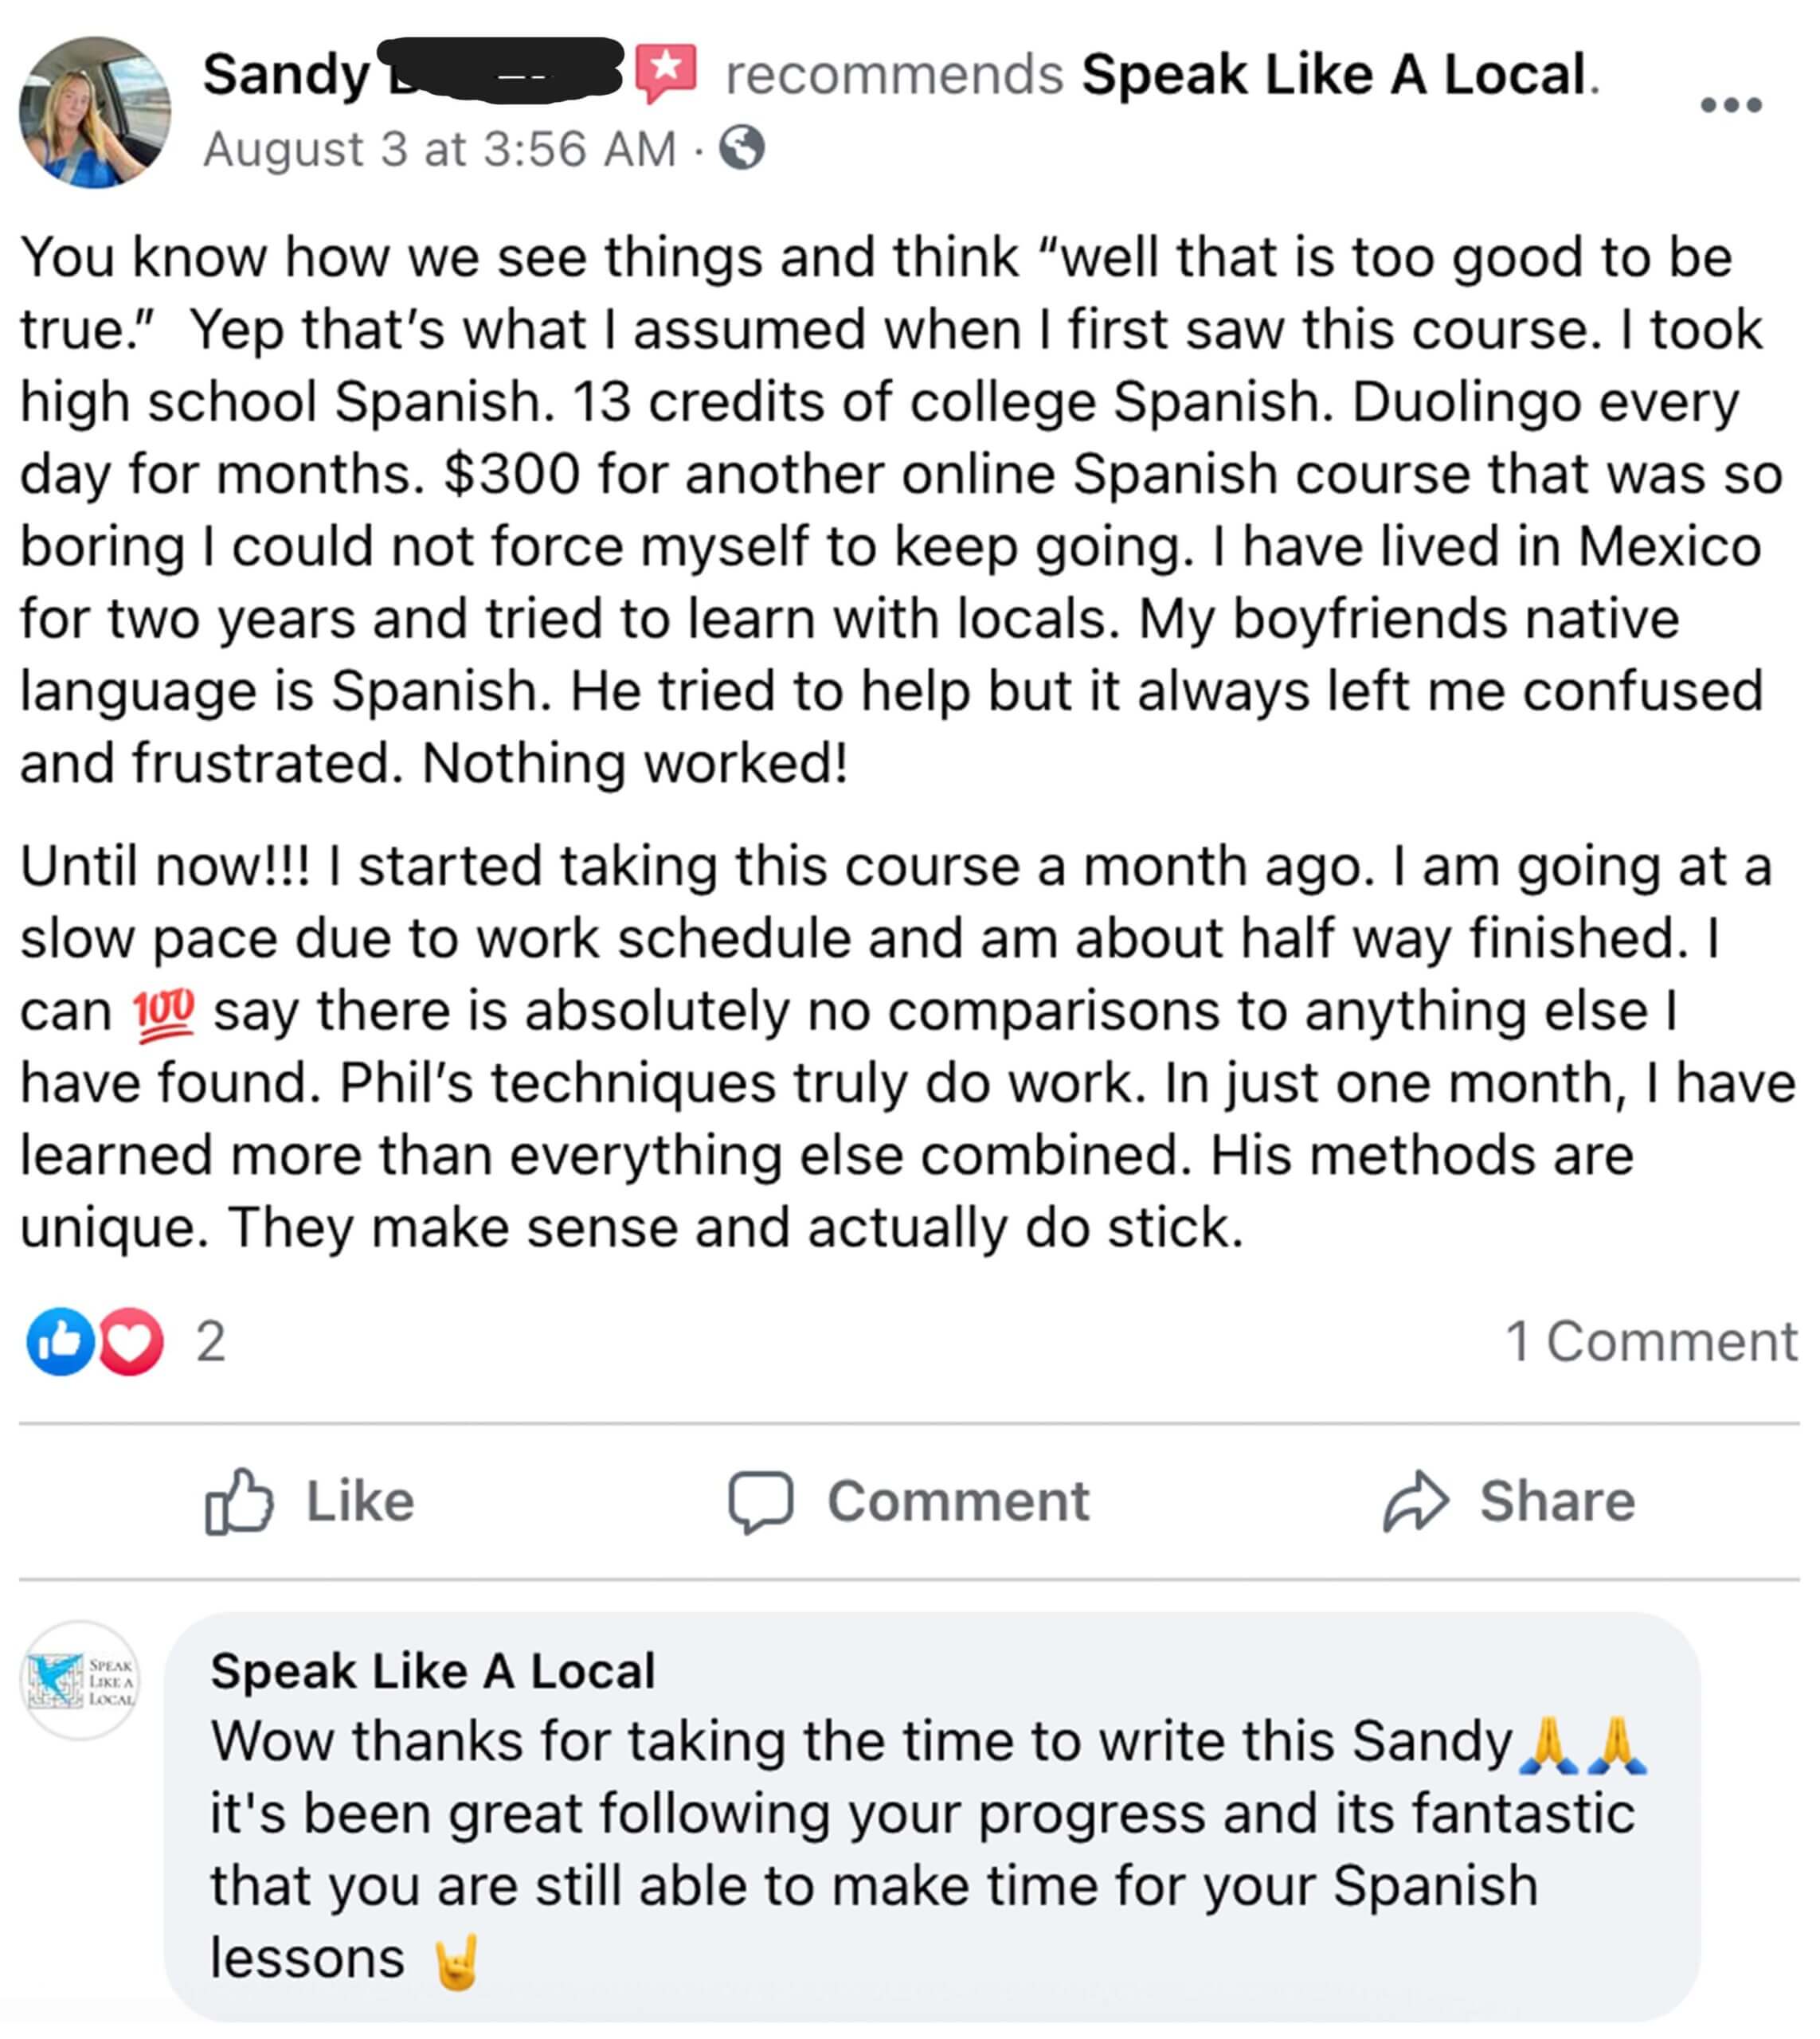Screen dimensions: 1820x2039
Task: View the reactions count of 2
Action: [x=211, y=1341]
